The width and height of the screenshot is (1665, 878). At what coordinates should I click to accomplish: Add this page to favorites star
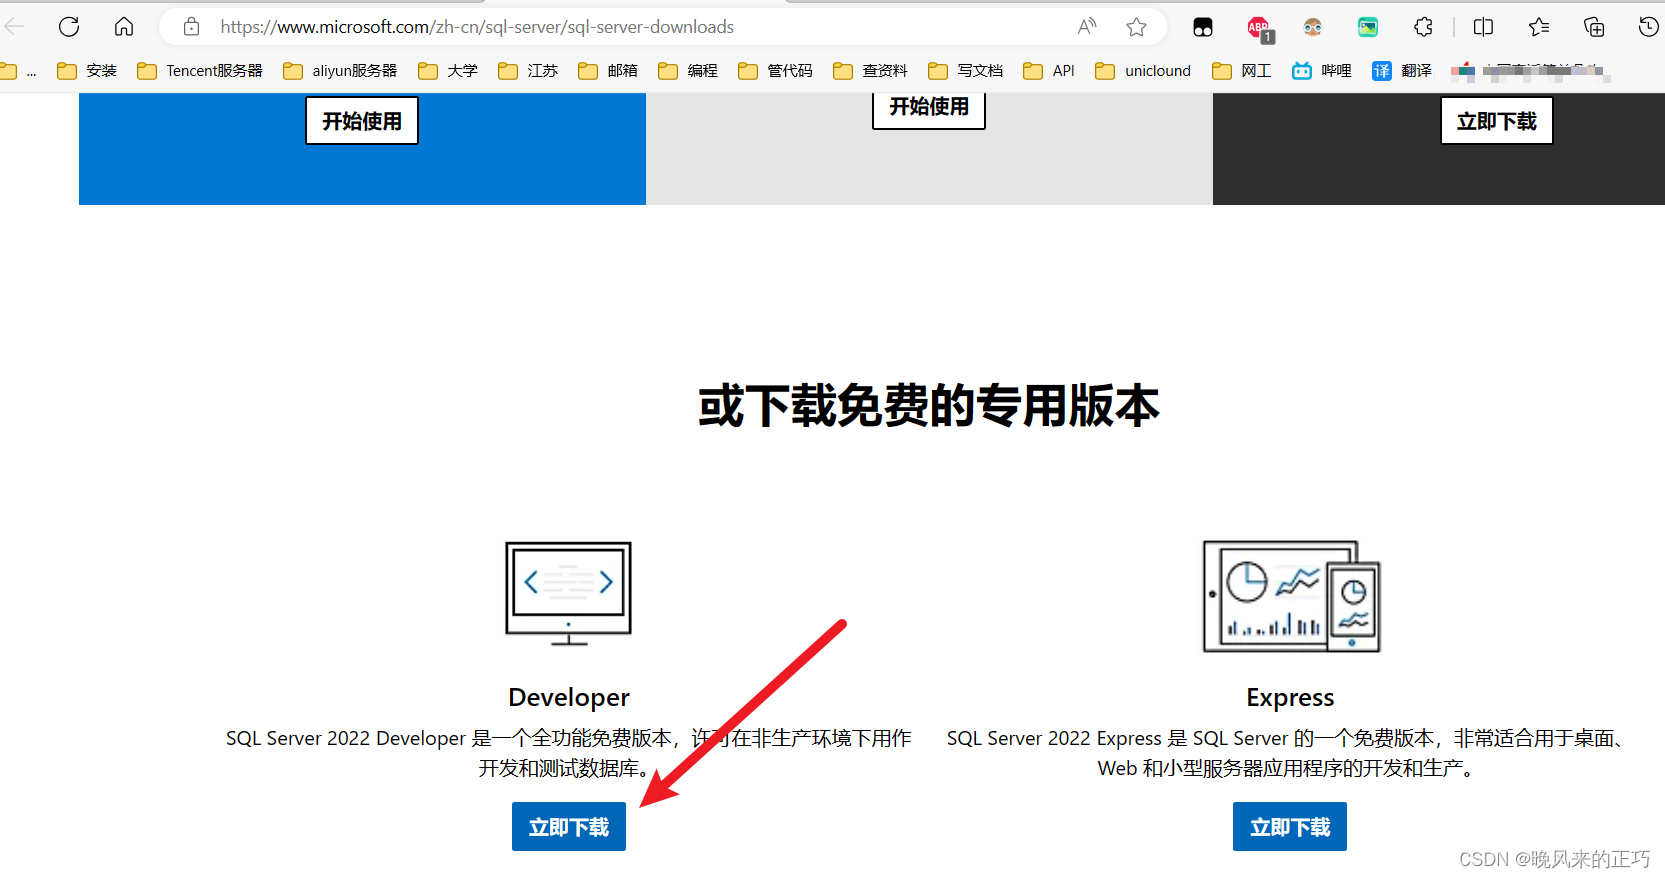click(1136, 27)
